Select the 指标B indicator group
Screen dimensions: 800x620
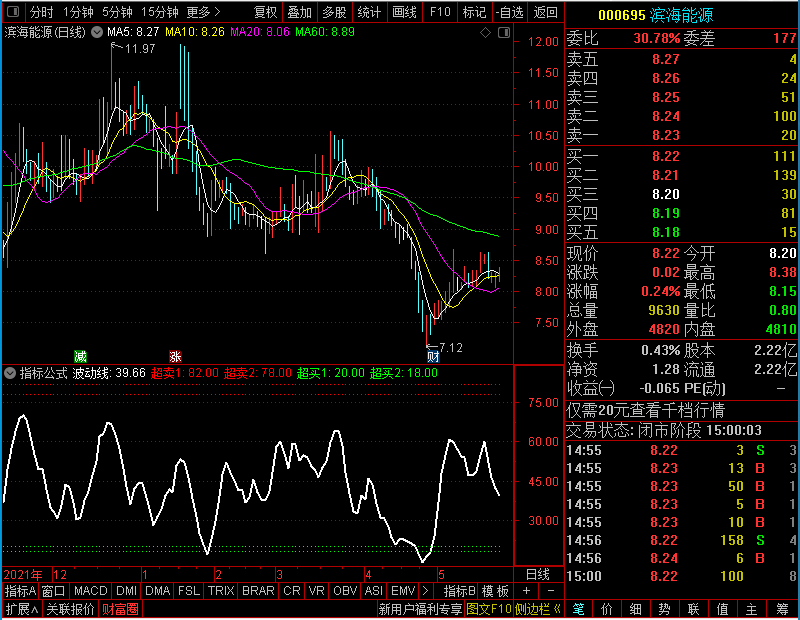pyautogui.click(x=459, y=591)
